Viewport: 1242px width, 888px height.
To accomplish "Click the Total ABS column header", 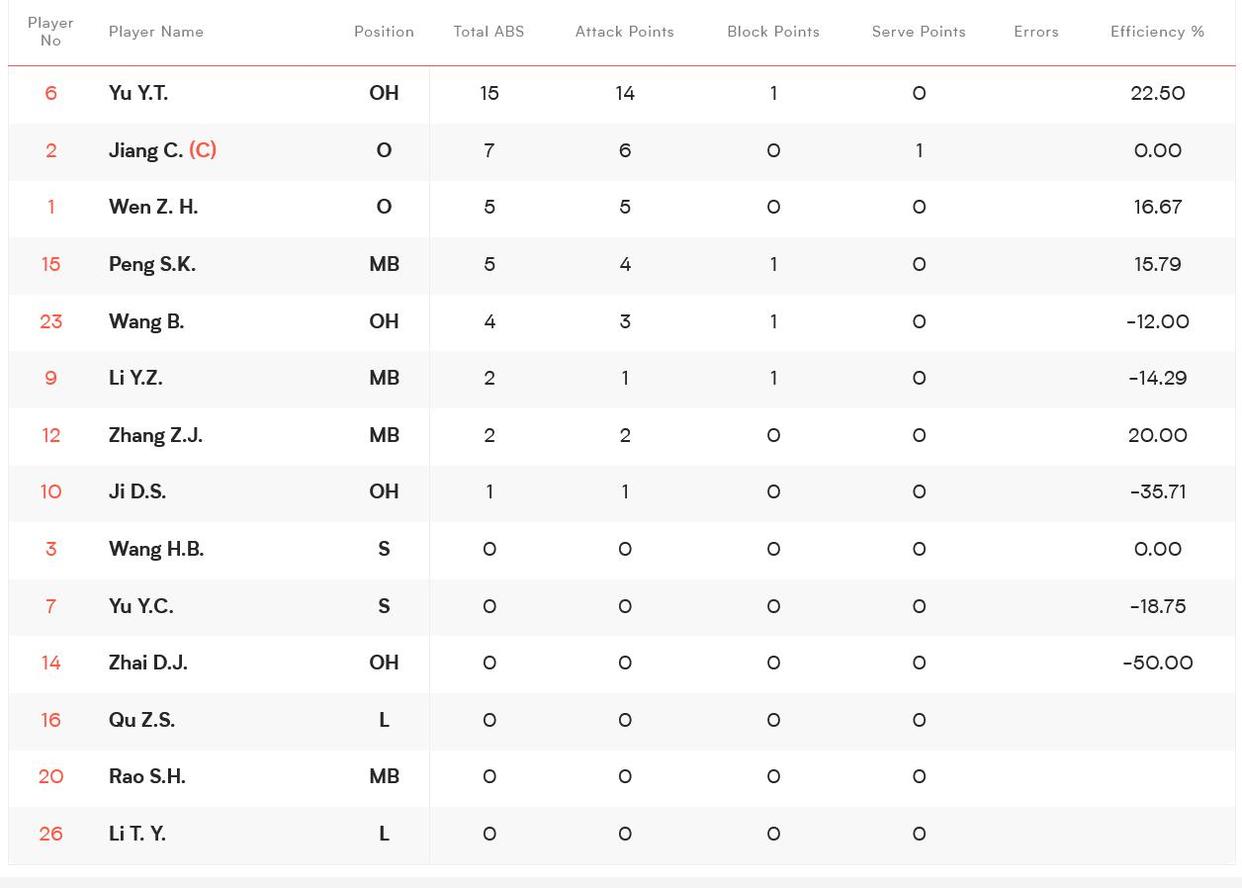I will pos(488,31).
